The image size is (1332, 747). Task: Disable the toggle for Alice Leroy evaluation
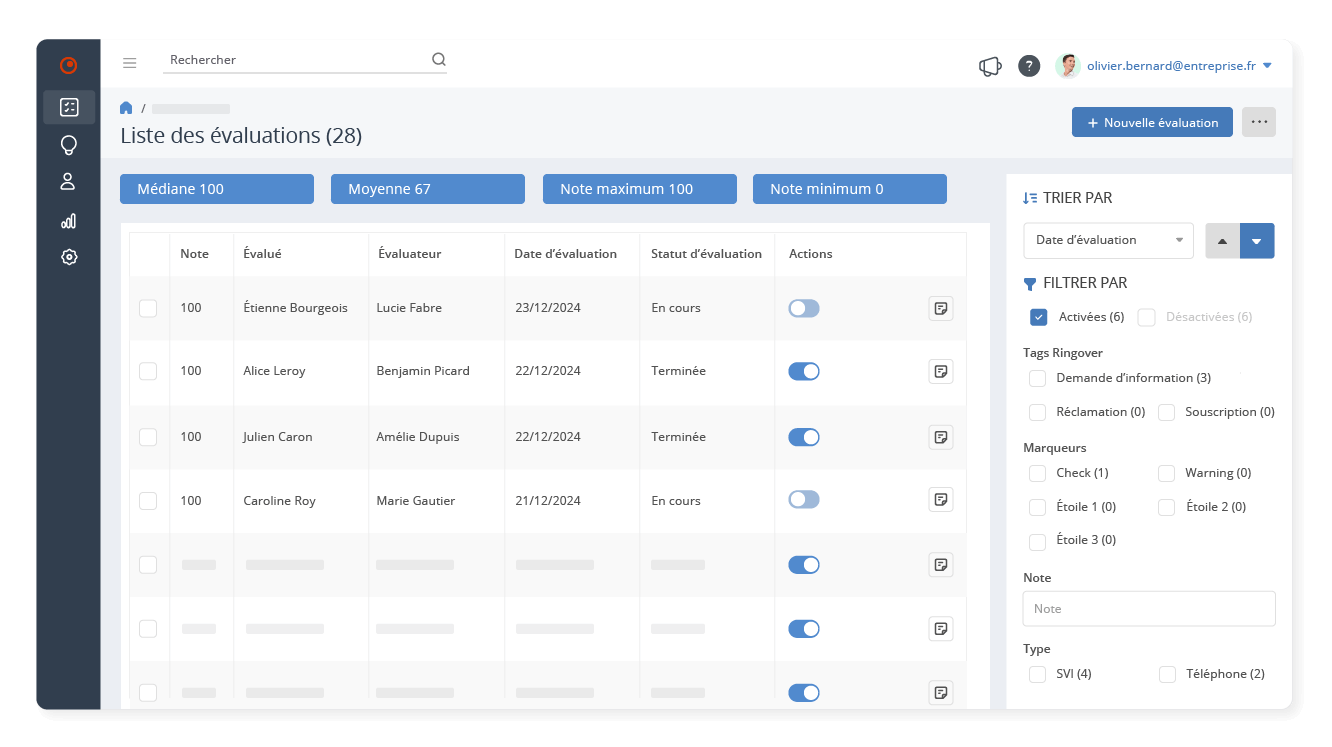pyautogui.click(x=803, y=371)
